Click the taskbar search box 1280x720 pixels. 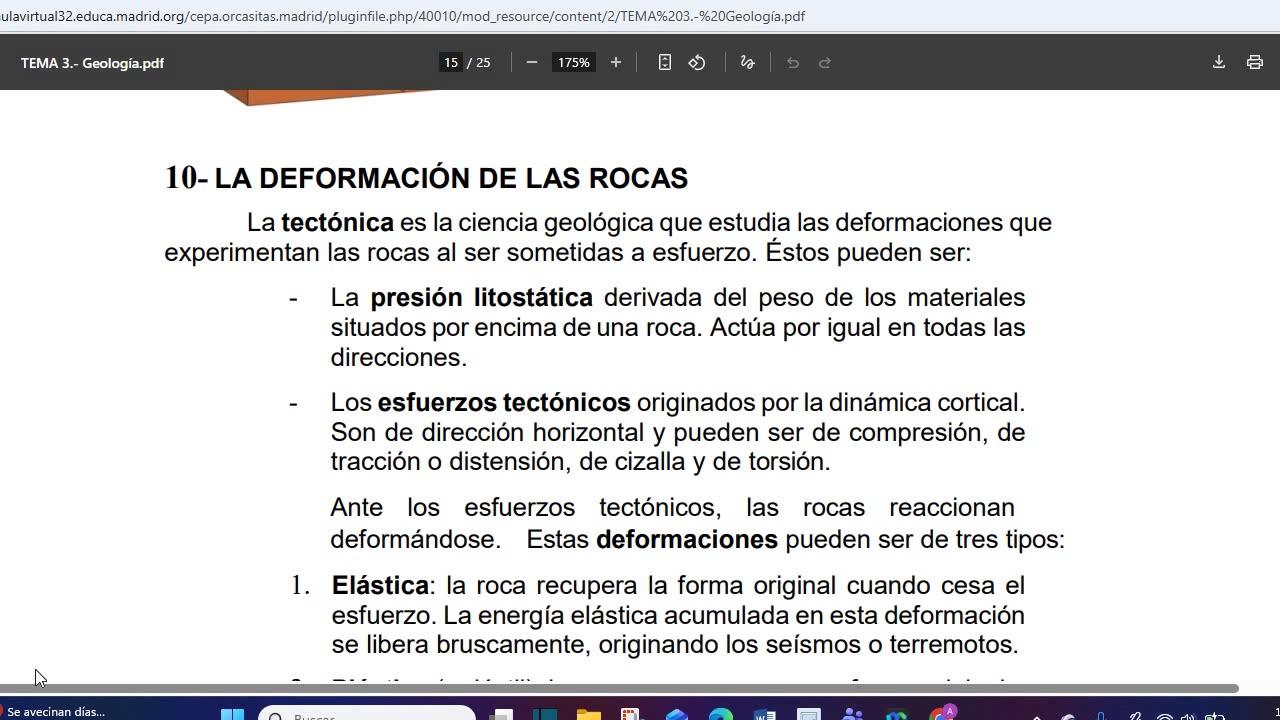pos(367,714)
